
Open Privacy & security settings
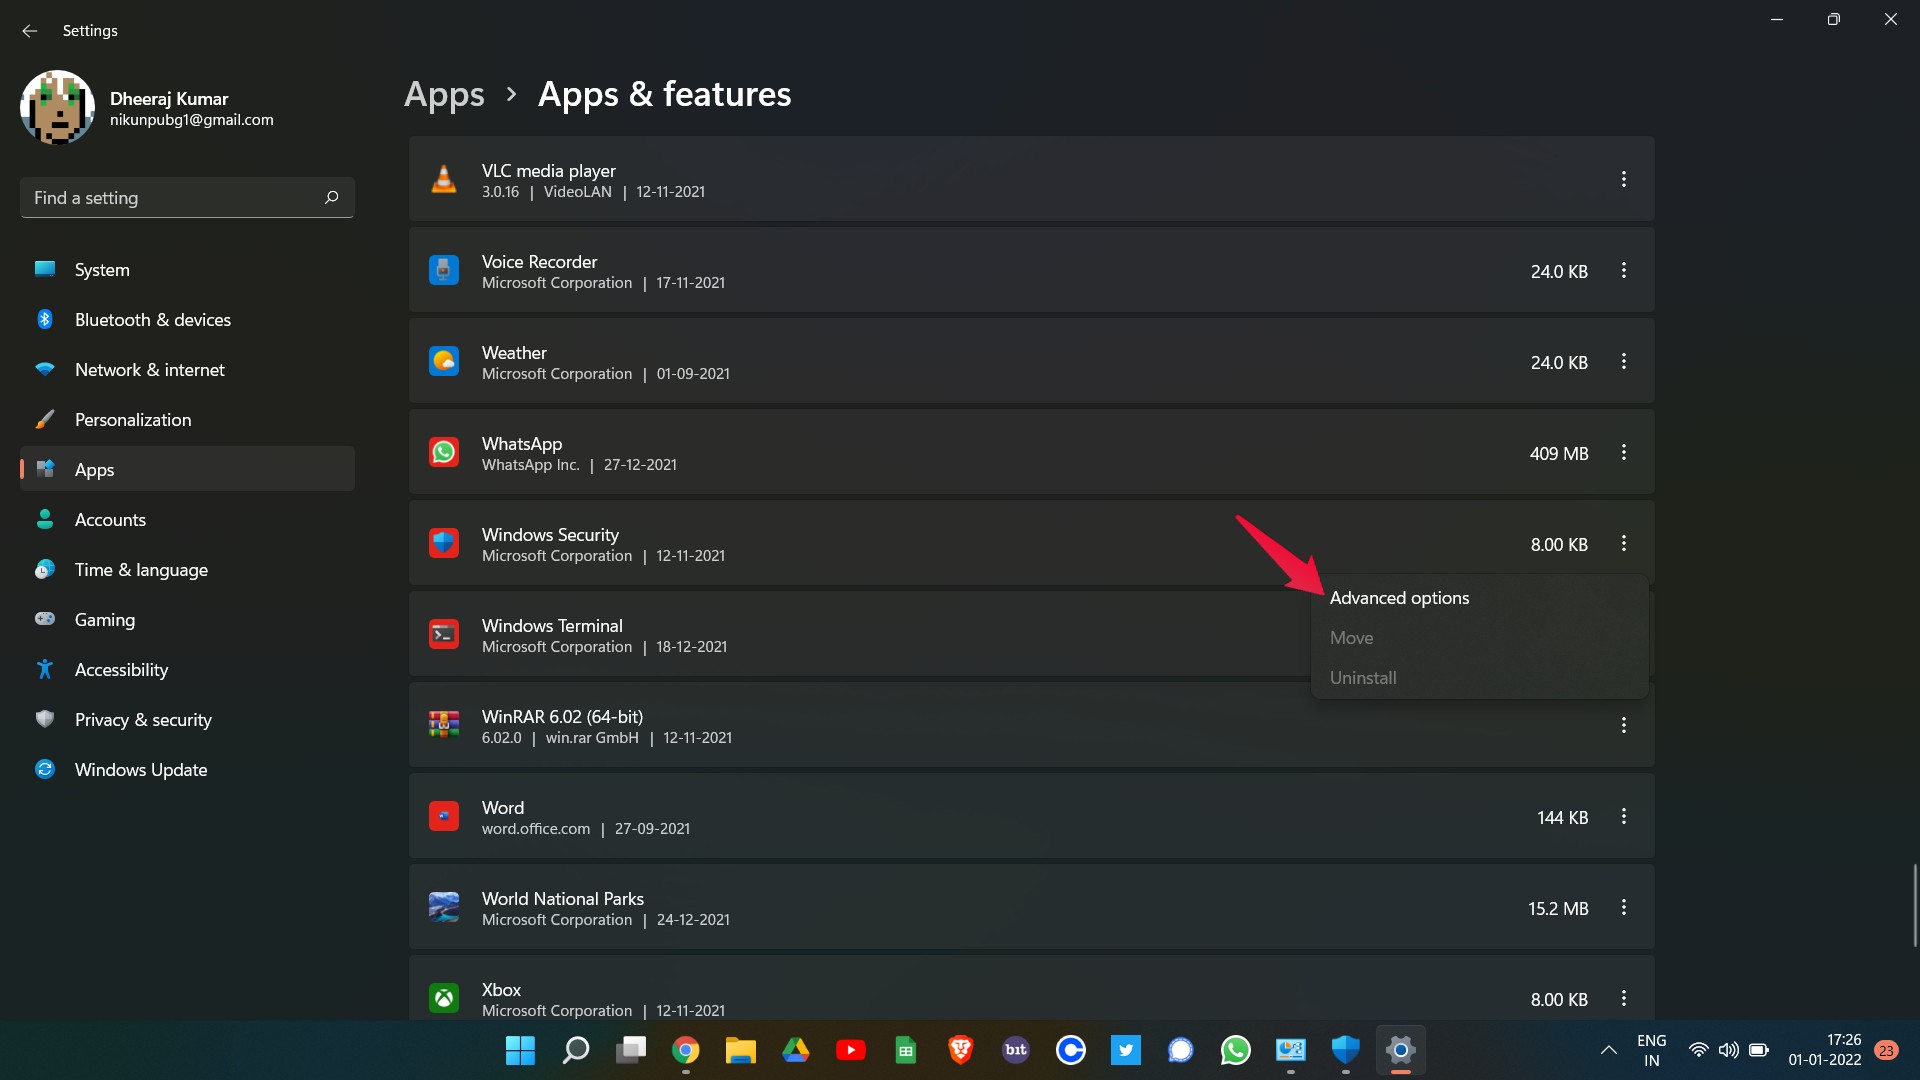(x=187, y=719)
